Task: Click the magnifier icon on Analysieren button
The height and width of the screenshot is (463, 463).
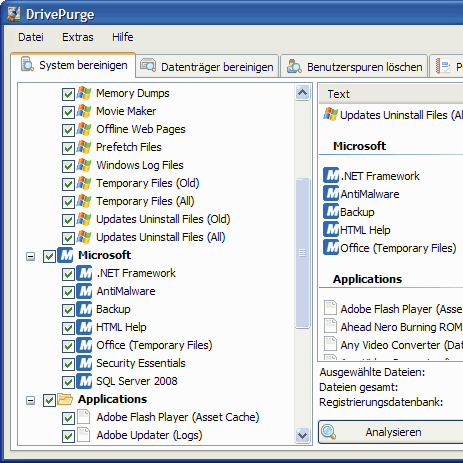Action: [329, 432]
